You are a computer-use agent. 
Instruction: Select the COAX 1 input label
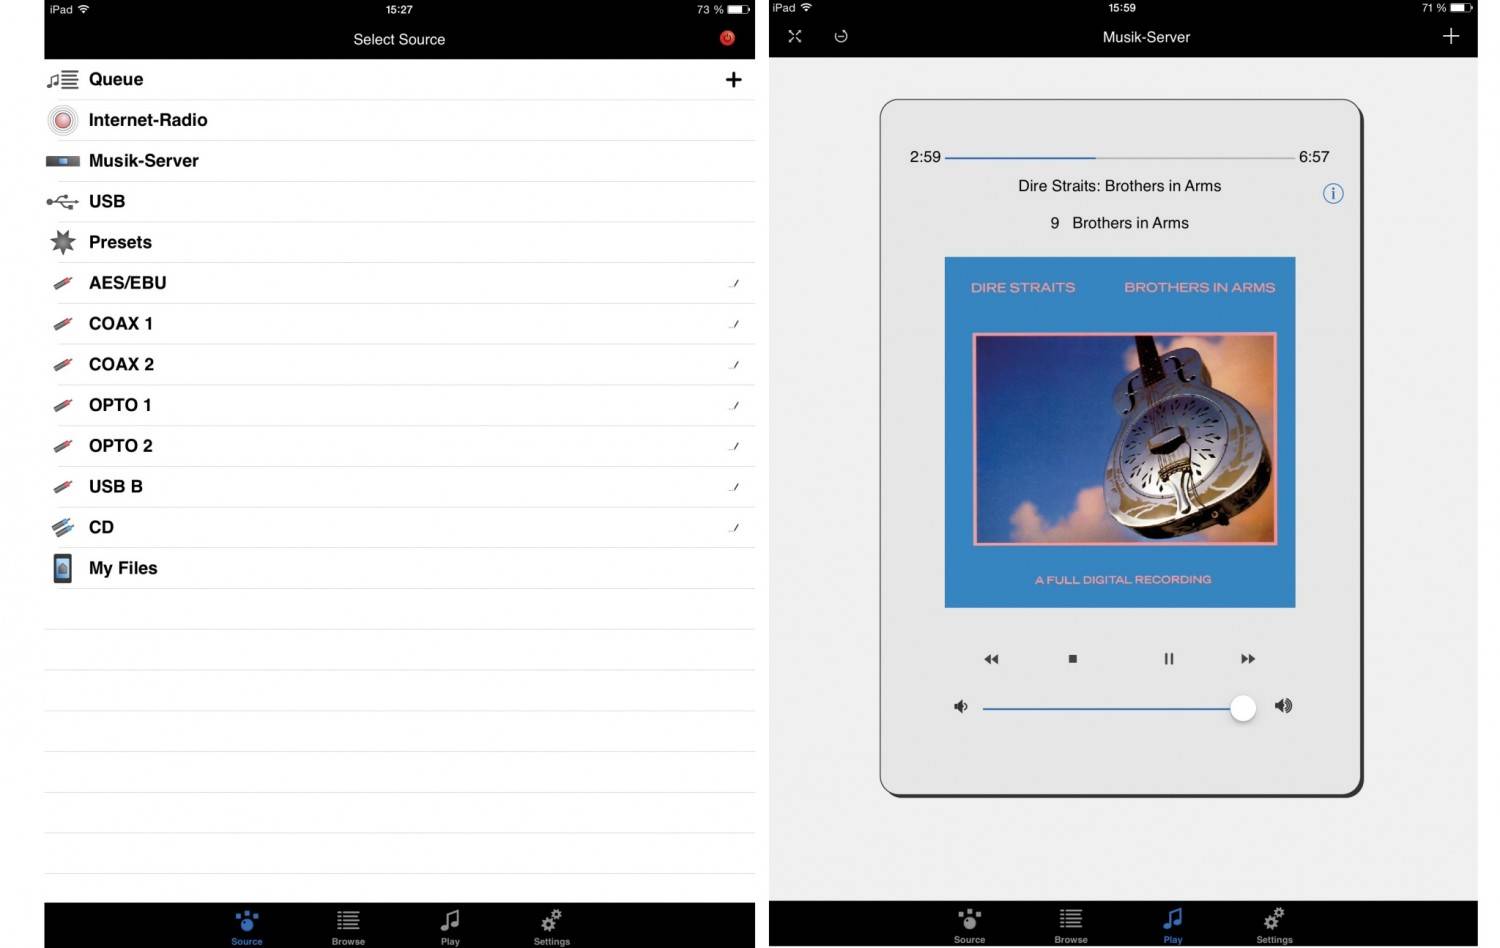pyautogui.click(x=121, y=324)
